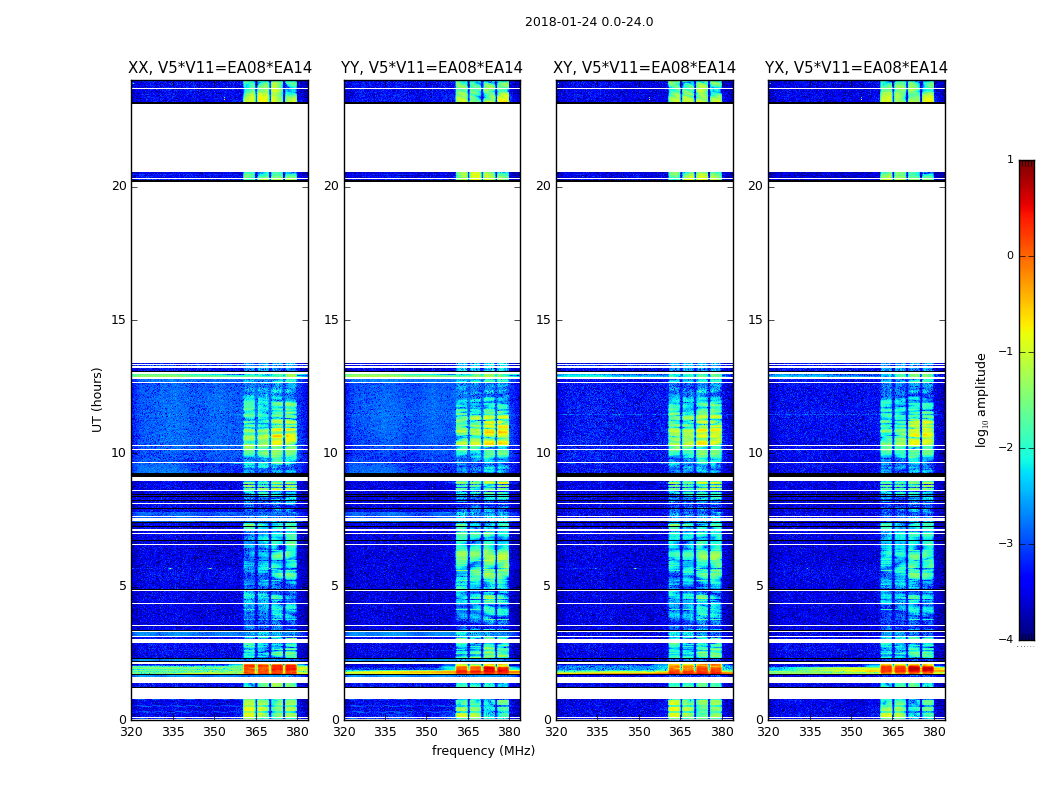Click the red high-amplitude band in the XX panel

coord(270,669)
